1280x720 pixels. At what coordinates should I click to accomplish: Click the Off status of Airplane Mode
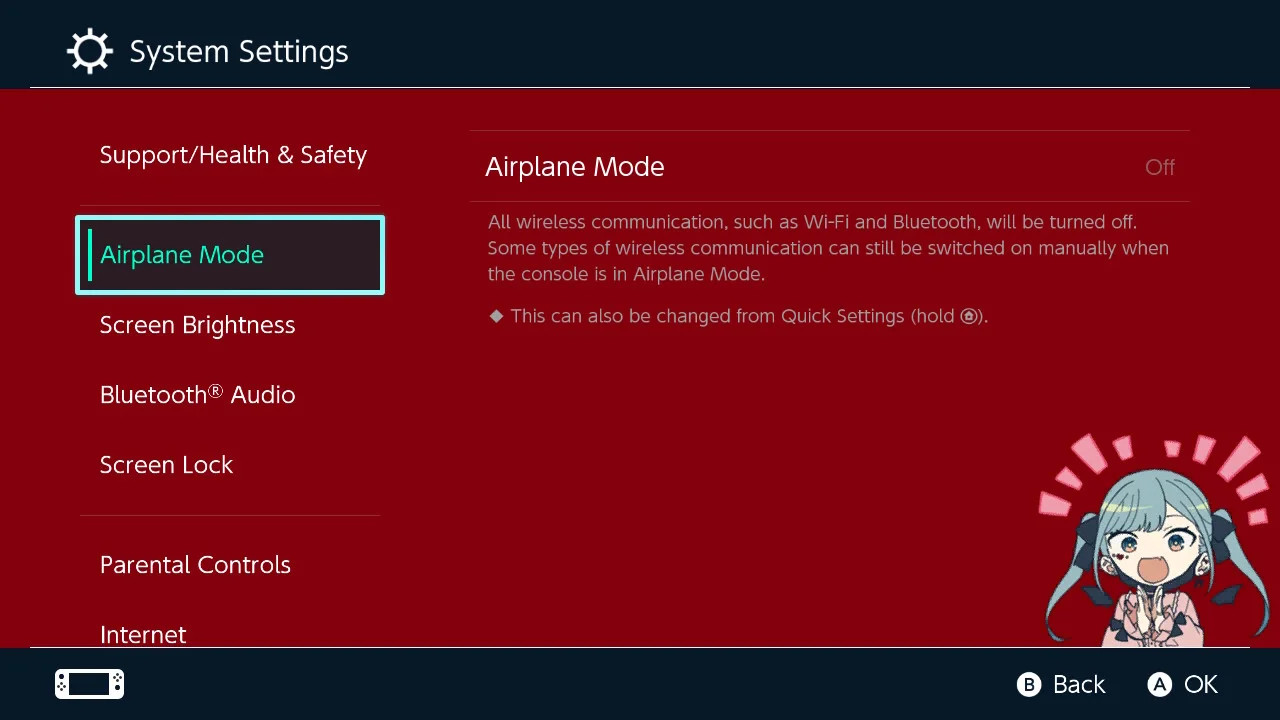click(x=1159, y=167)
